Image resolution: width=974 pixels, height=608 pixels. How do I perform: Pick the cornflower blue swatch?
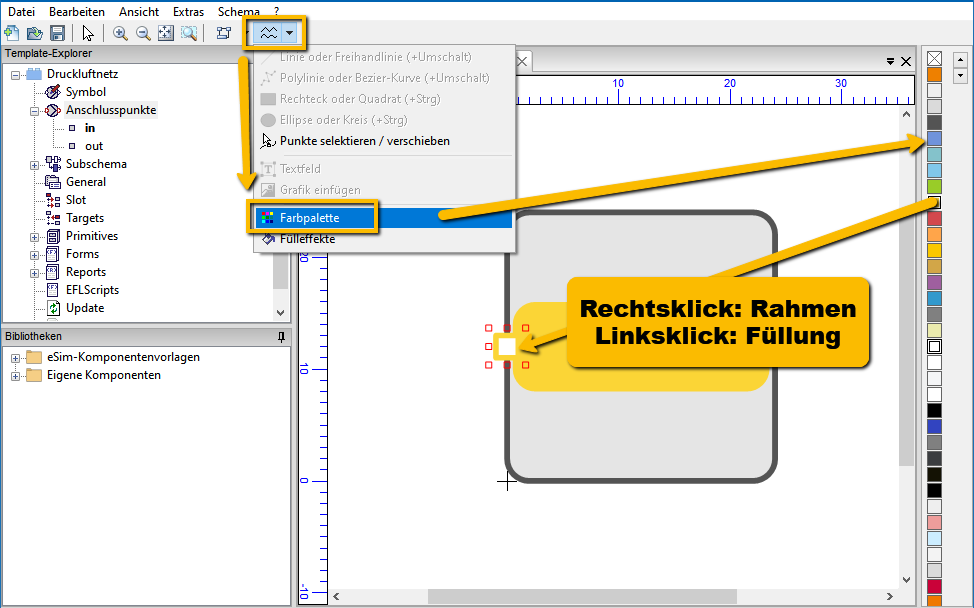coord(934,138)
